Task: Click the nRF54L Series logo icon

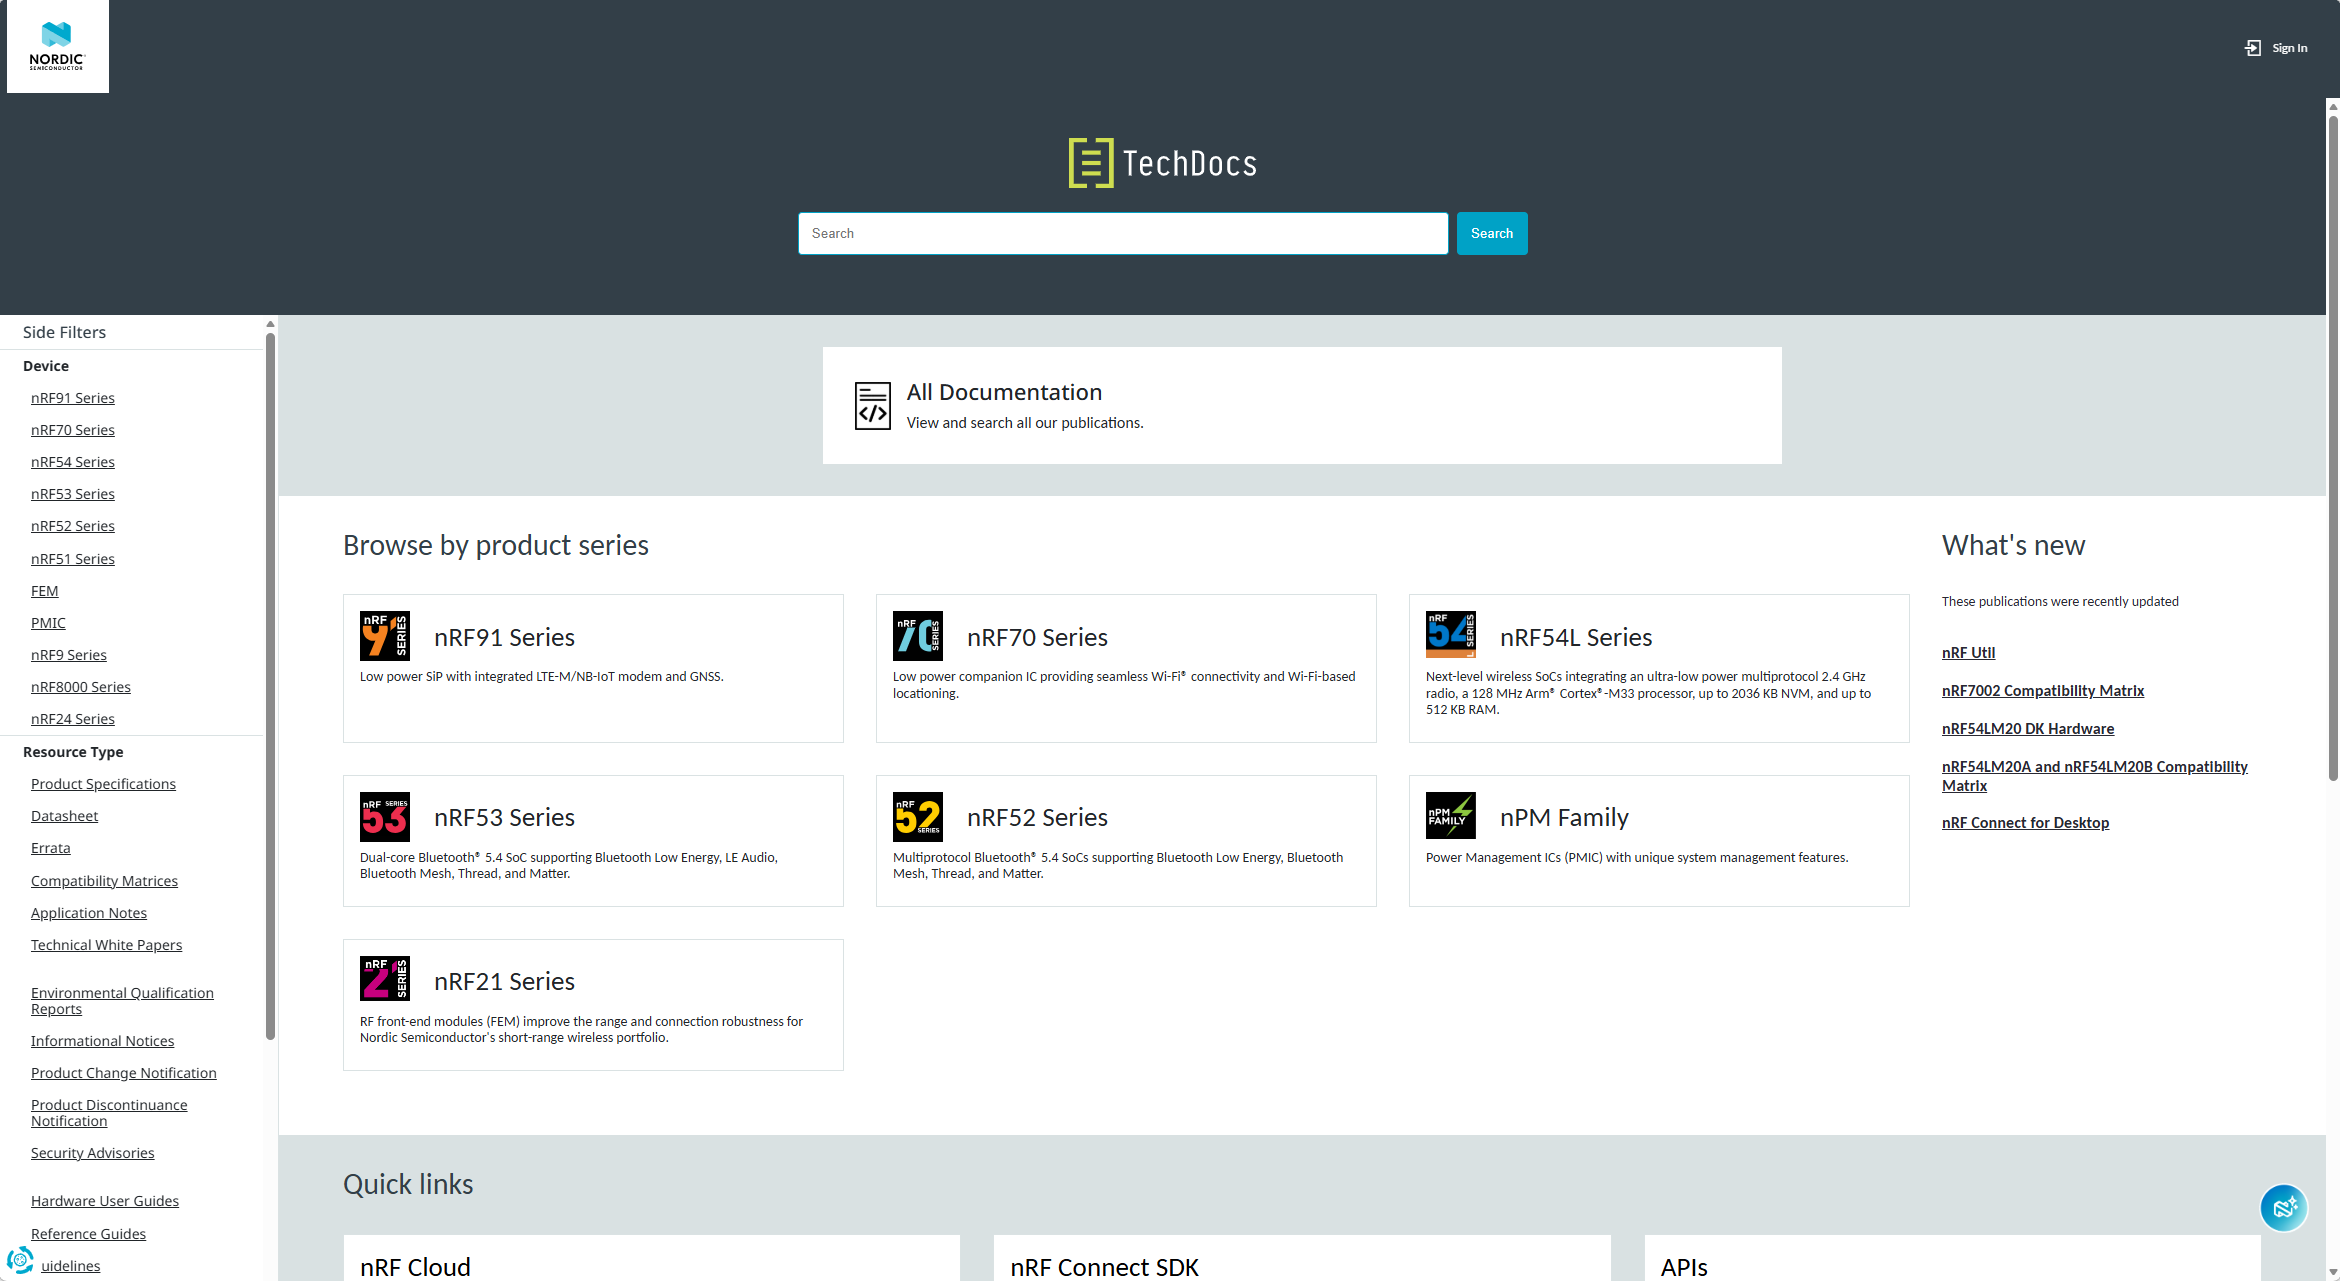Action: coord(1451,636)
